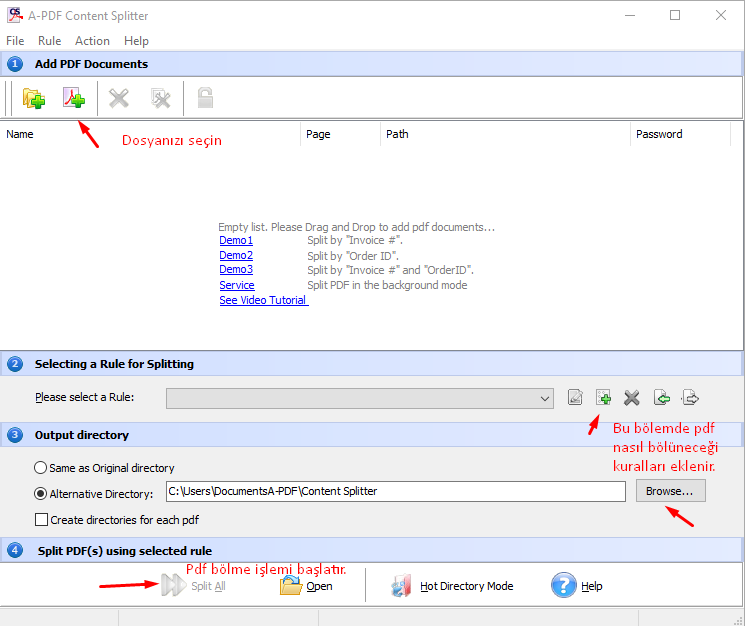Screen dimensions: 745x626
Task: Click the 'Empty list. Please Drag and Drop' message
Action: 356,227
